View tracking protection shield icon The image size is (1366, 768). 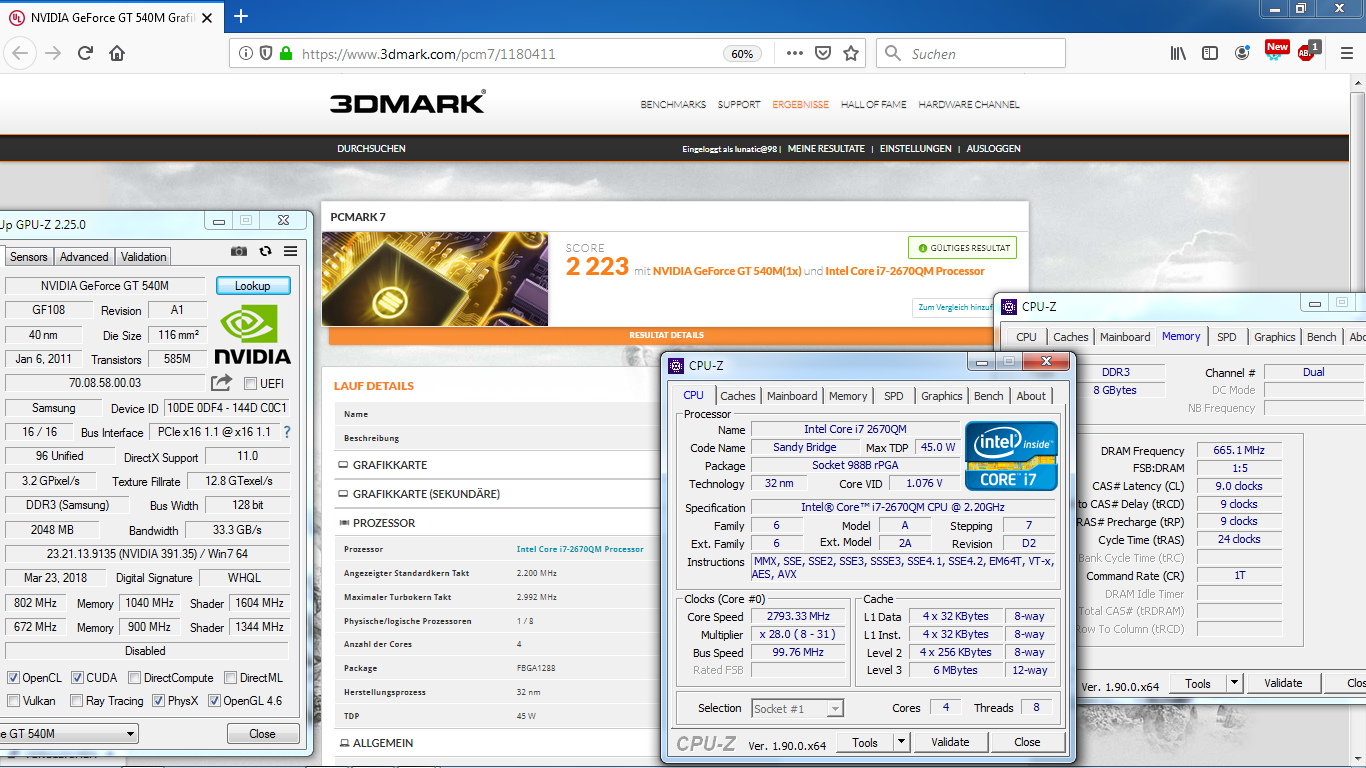[266, 54]
